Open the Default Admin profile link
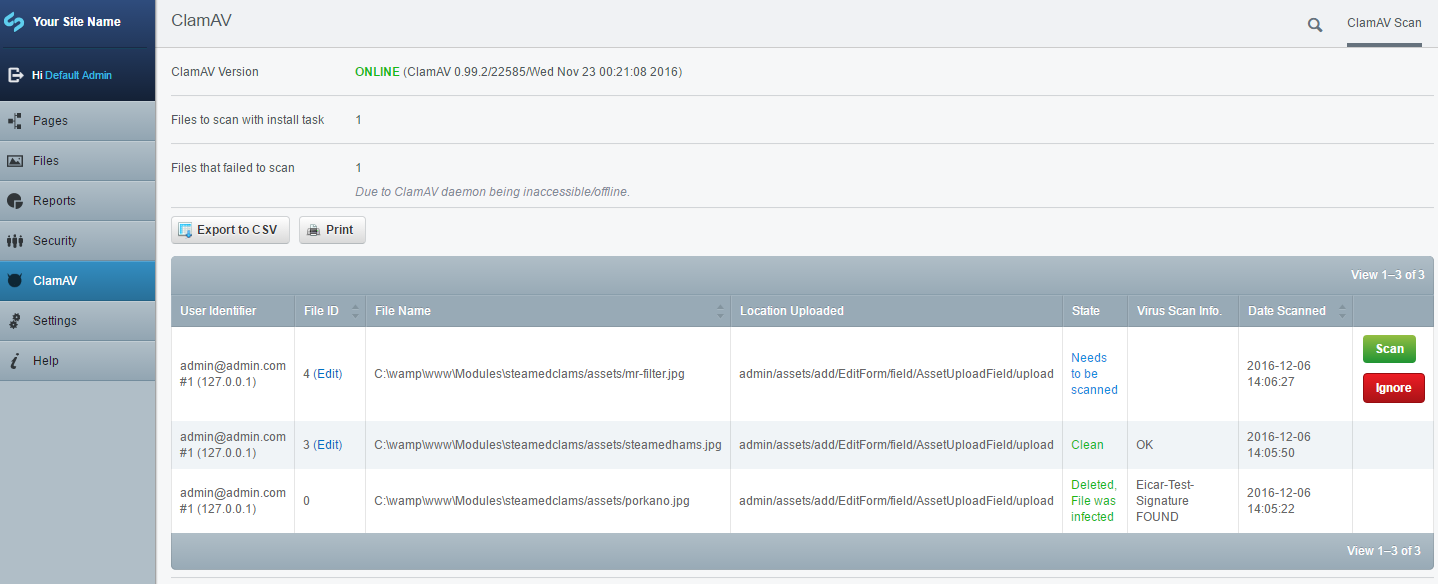The image size is (1438, 584). click(78, 75)
